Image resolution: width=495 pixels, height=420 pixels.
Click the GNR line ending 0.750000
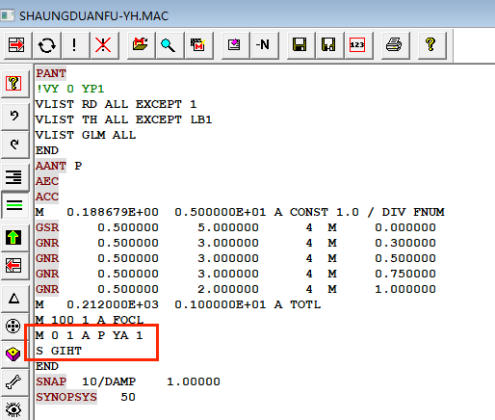(x=236, y=274)
